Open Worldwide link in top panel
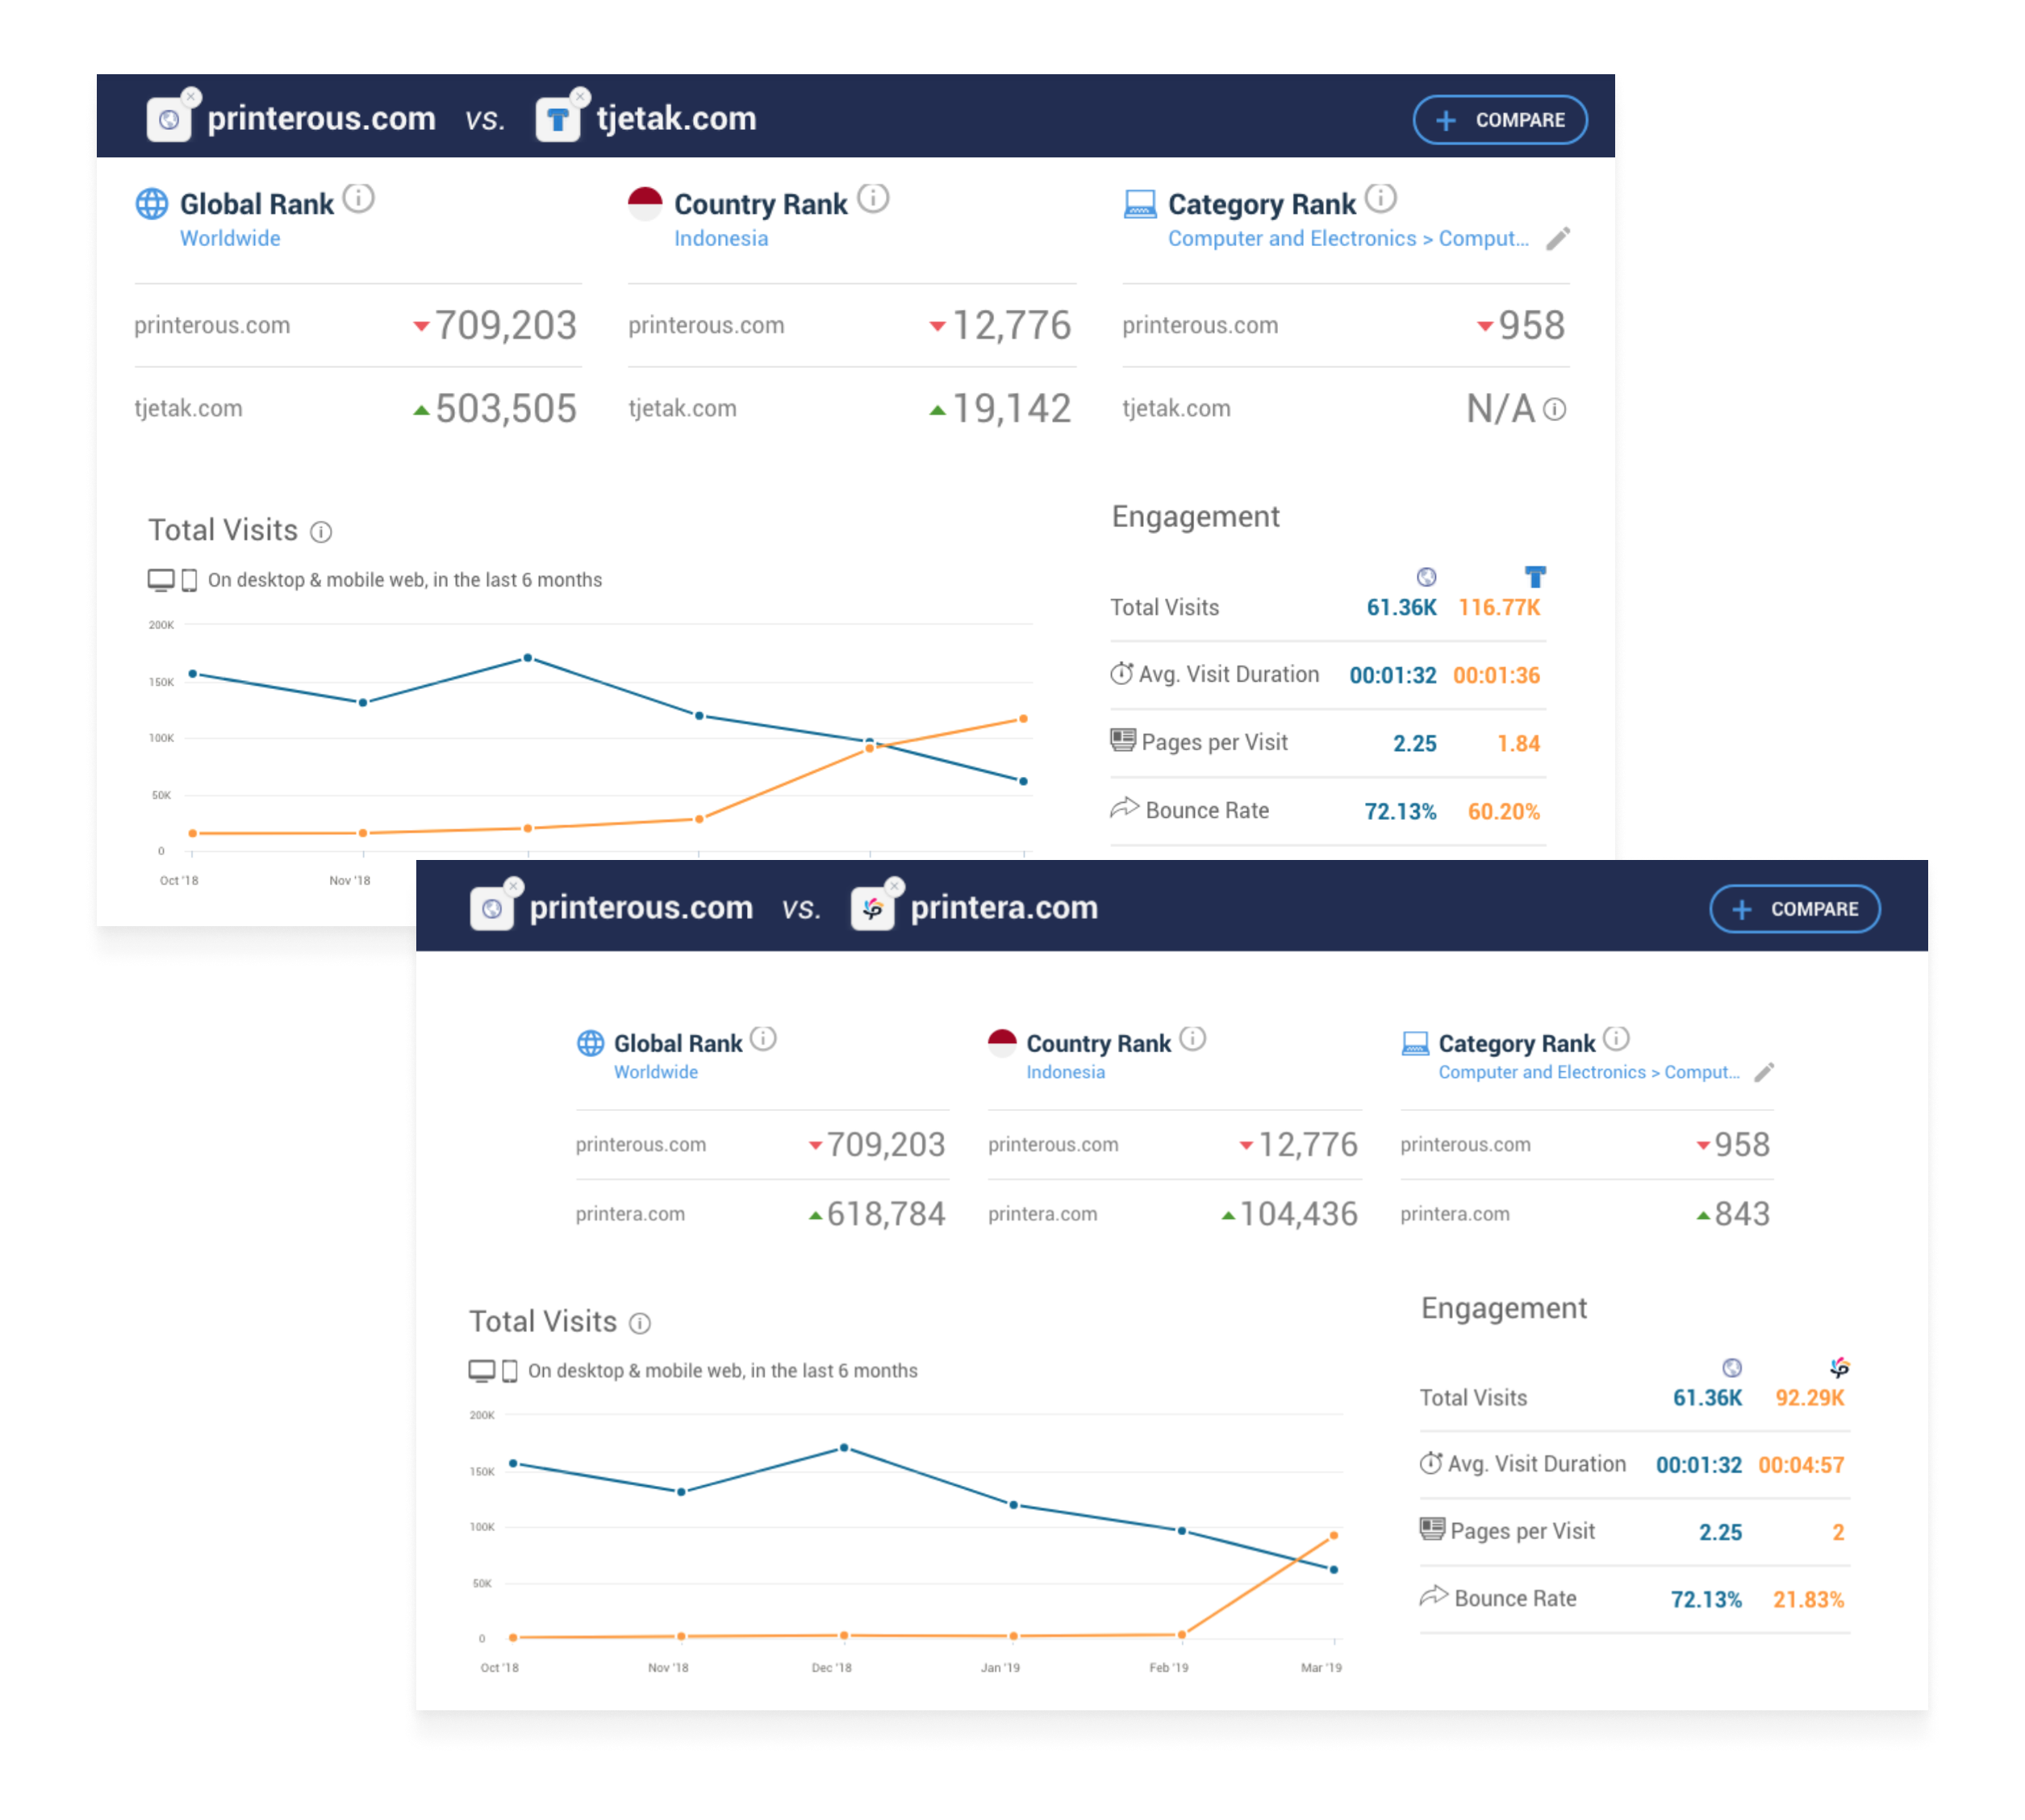 point(230,239)
